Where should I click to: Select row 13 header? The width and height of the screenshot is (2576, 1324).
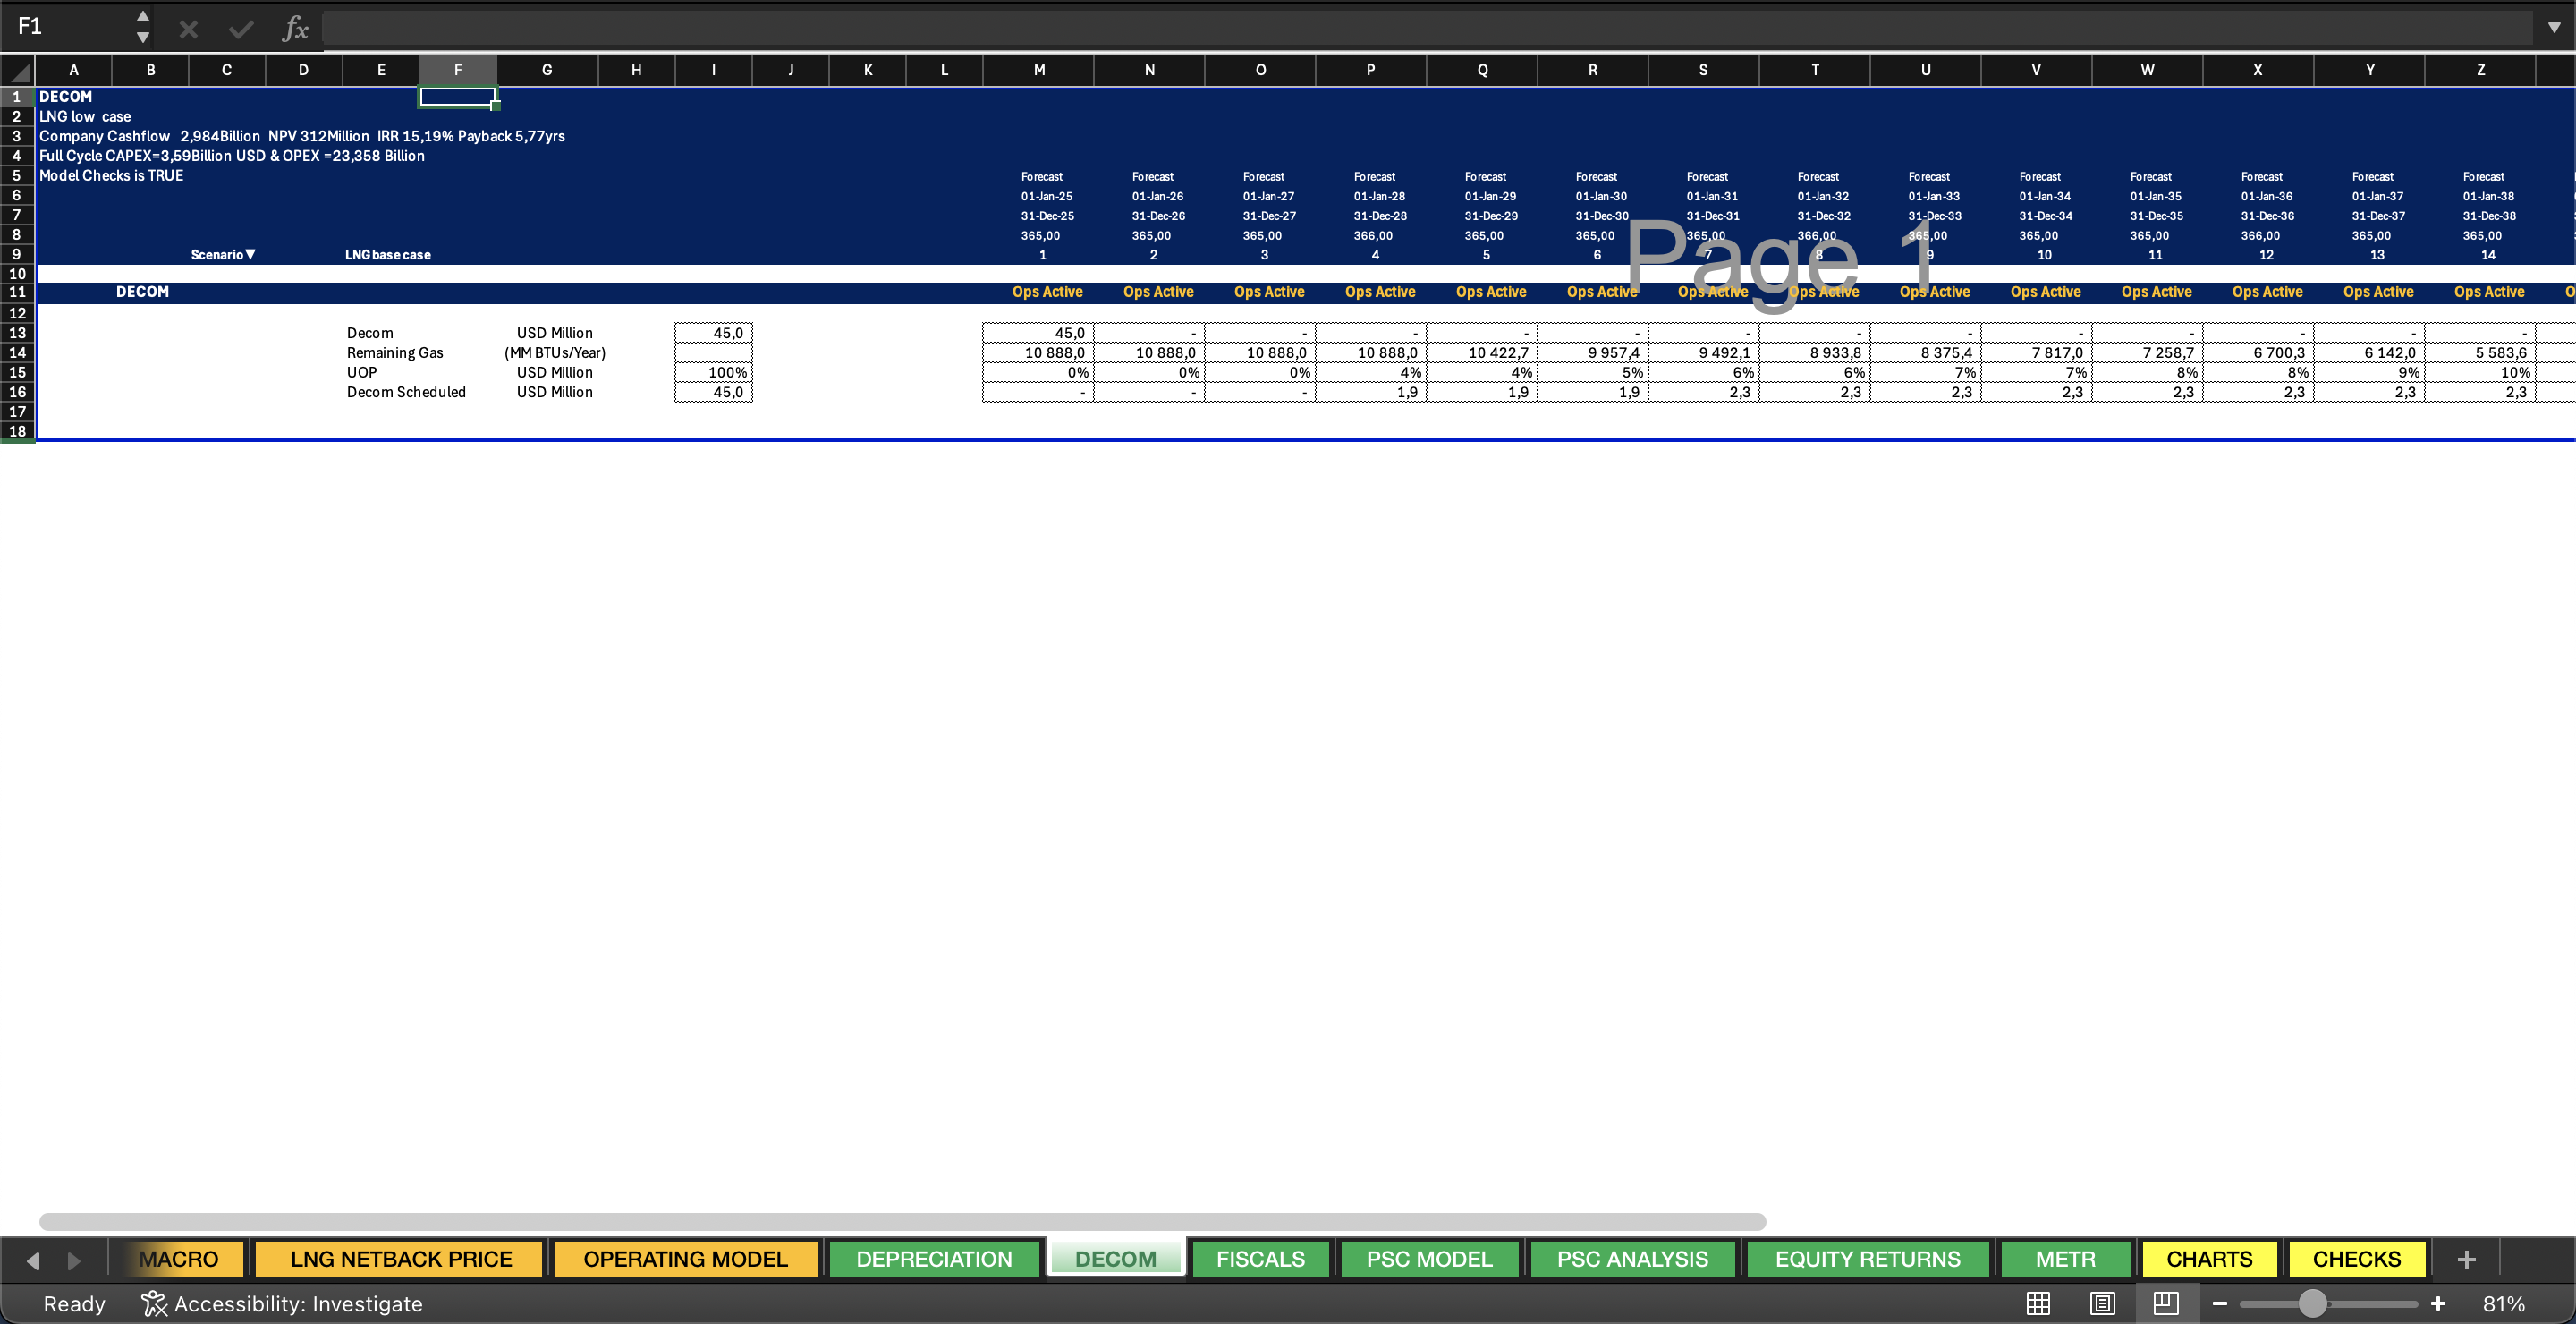point(17,333)
